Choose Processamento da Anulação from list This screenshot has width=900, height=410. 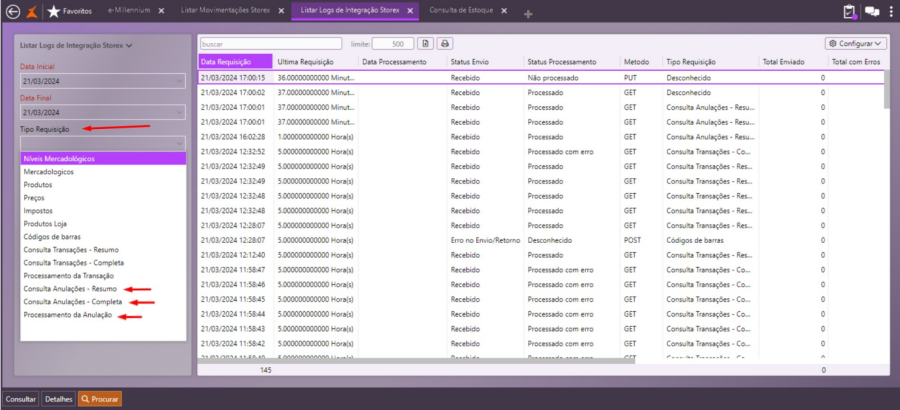(x=68, y=315)
